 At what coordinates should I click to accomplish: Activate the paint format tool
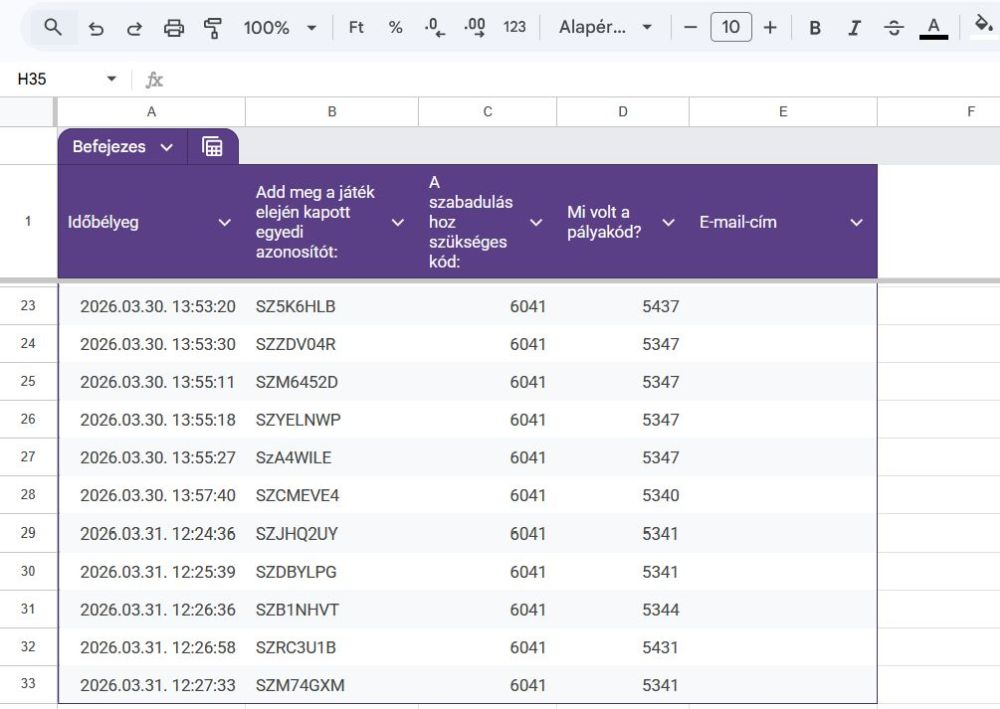tap(213, 28)
